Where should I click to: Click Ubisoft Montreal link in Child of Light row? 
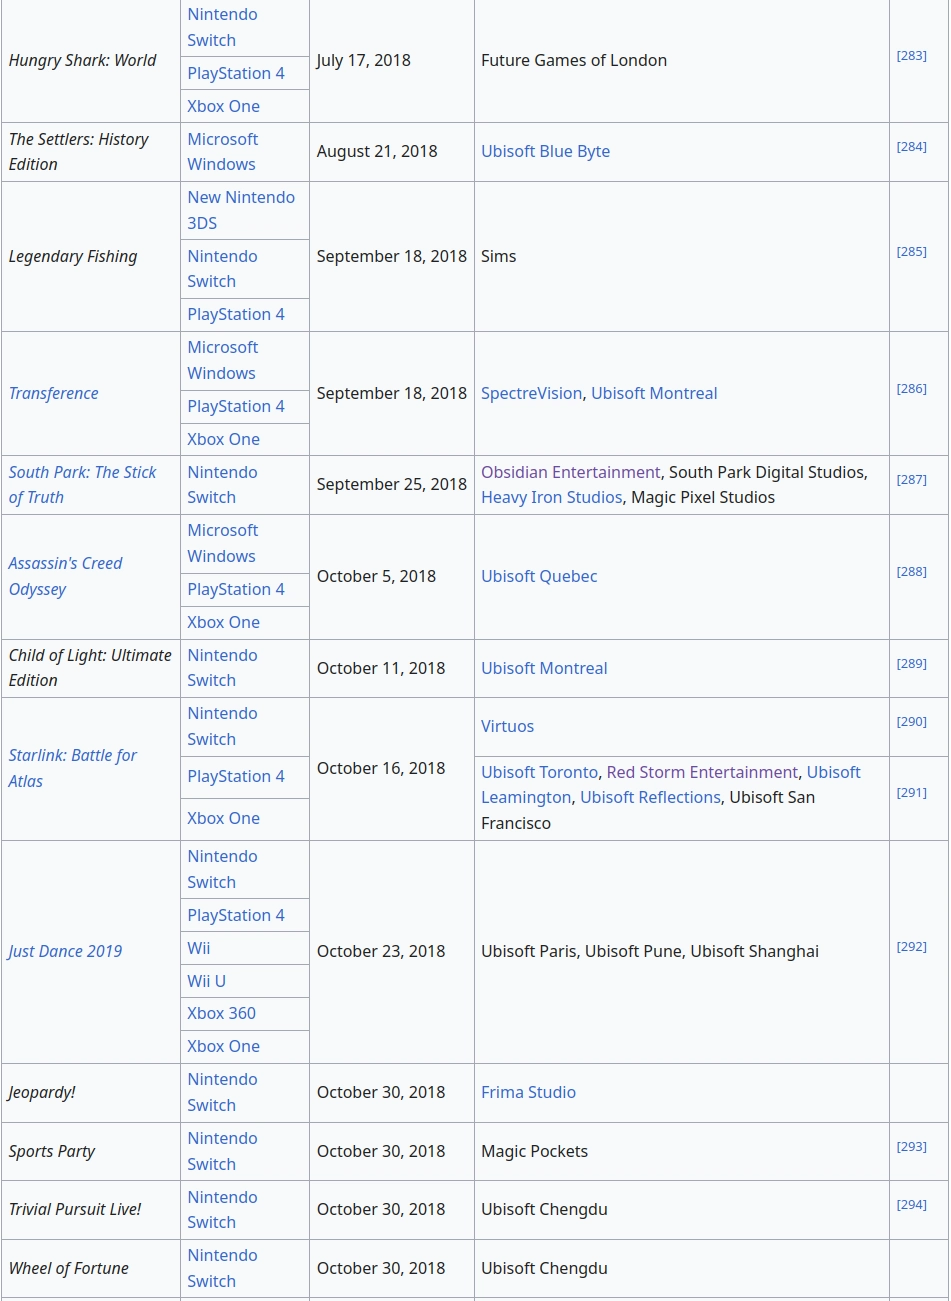pos(544,668)
